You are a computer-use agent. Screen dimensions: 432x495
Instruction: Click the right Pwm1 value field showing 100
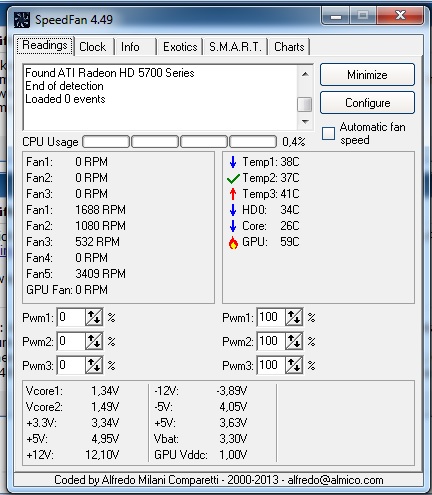pyautogui.click(x=271, y=317)
